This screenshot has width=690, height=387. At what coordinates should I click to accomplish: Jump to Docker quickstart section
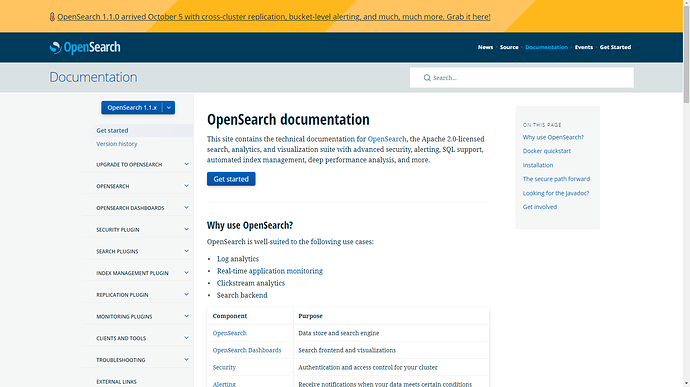547,151
